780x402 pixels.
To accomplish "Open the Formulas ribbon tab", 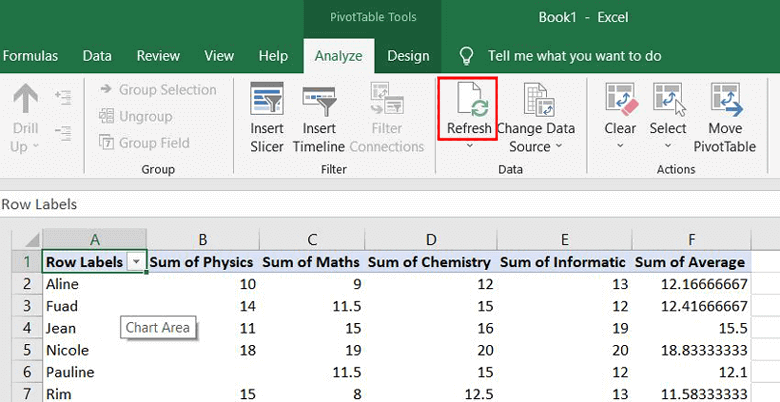I will coord(31,56).
